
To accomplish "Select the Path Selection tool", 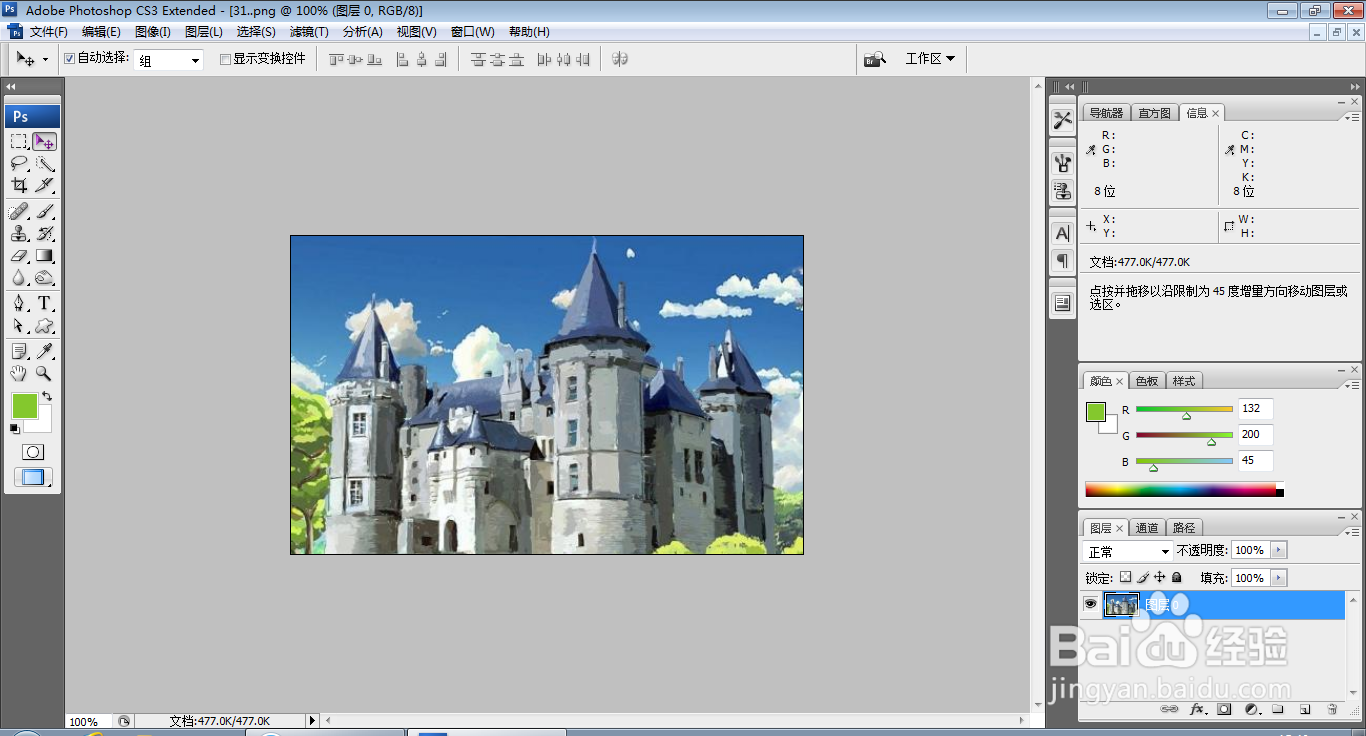I will click(19, 326).
